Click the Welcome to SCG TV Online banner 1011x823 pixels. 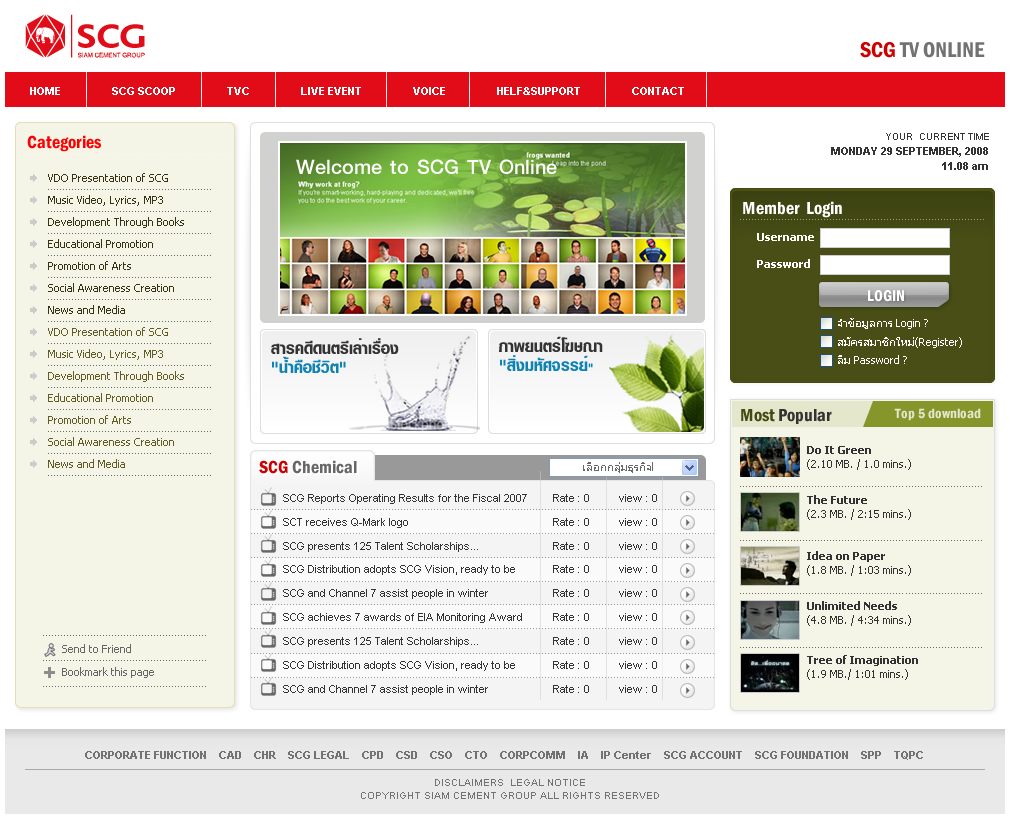point(482,229)
